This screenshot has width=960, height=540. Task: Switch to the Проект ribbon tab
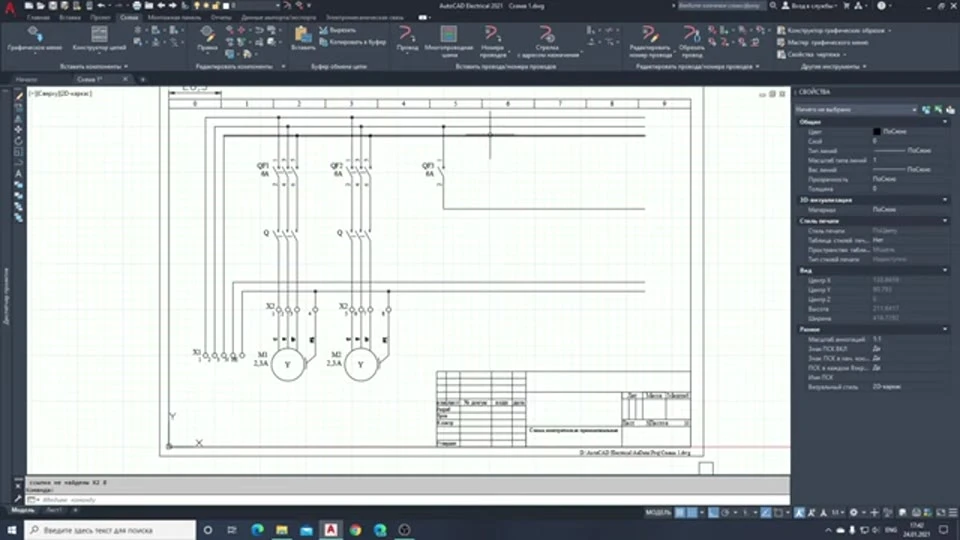(100, 18)
